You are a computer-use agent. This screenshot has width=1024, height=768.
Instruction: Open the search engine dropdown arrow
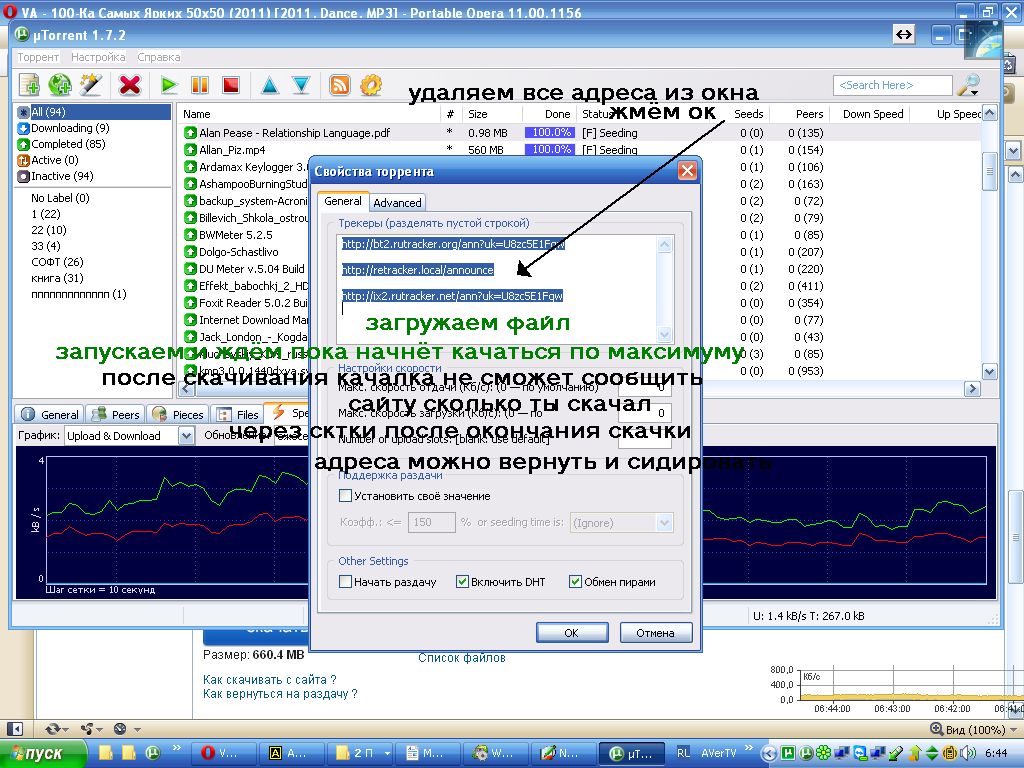[975, 92]
